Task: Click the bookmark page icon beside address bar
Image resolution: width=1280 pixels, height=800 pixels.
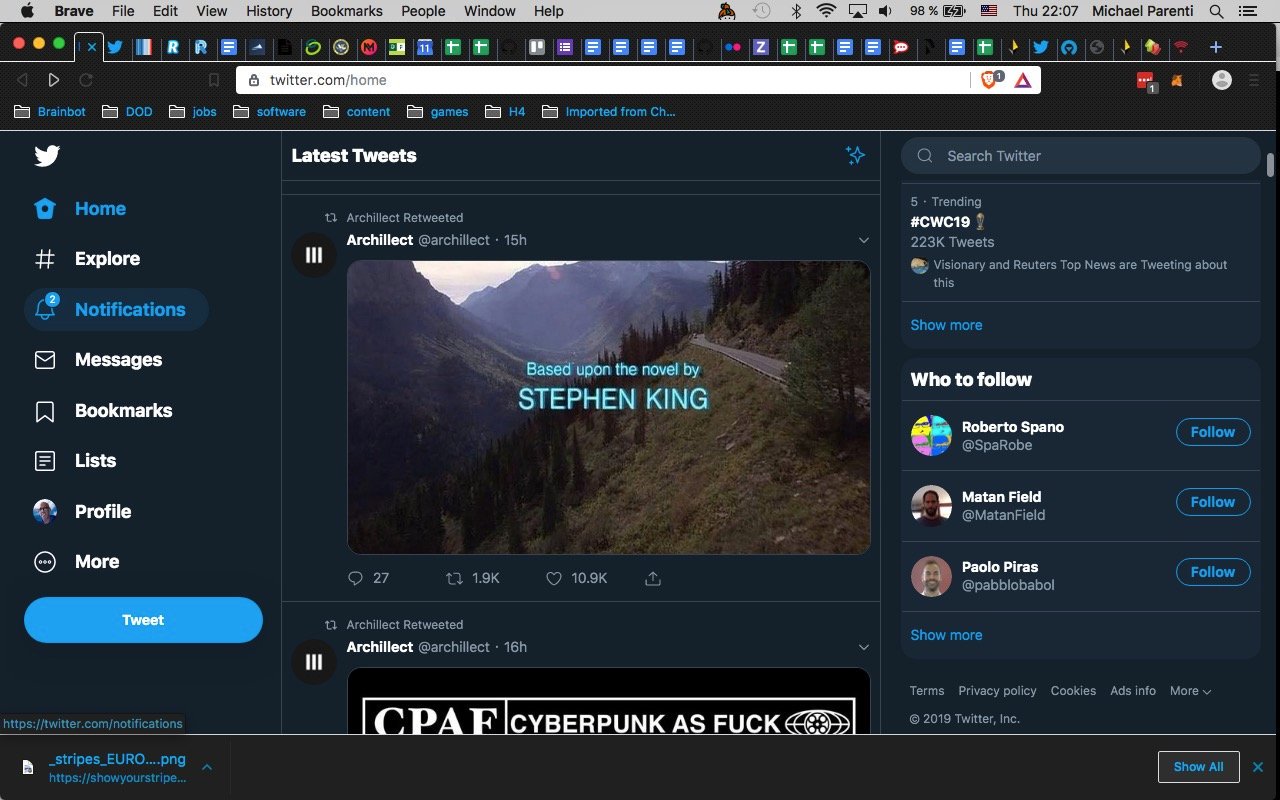Action: 213,80
